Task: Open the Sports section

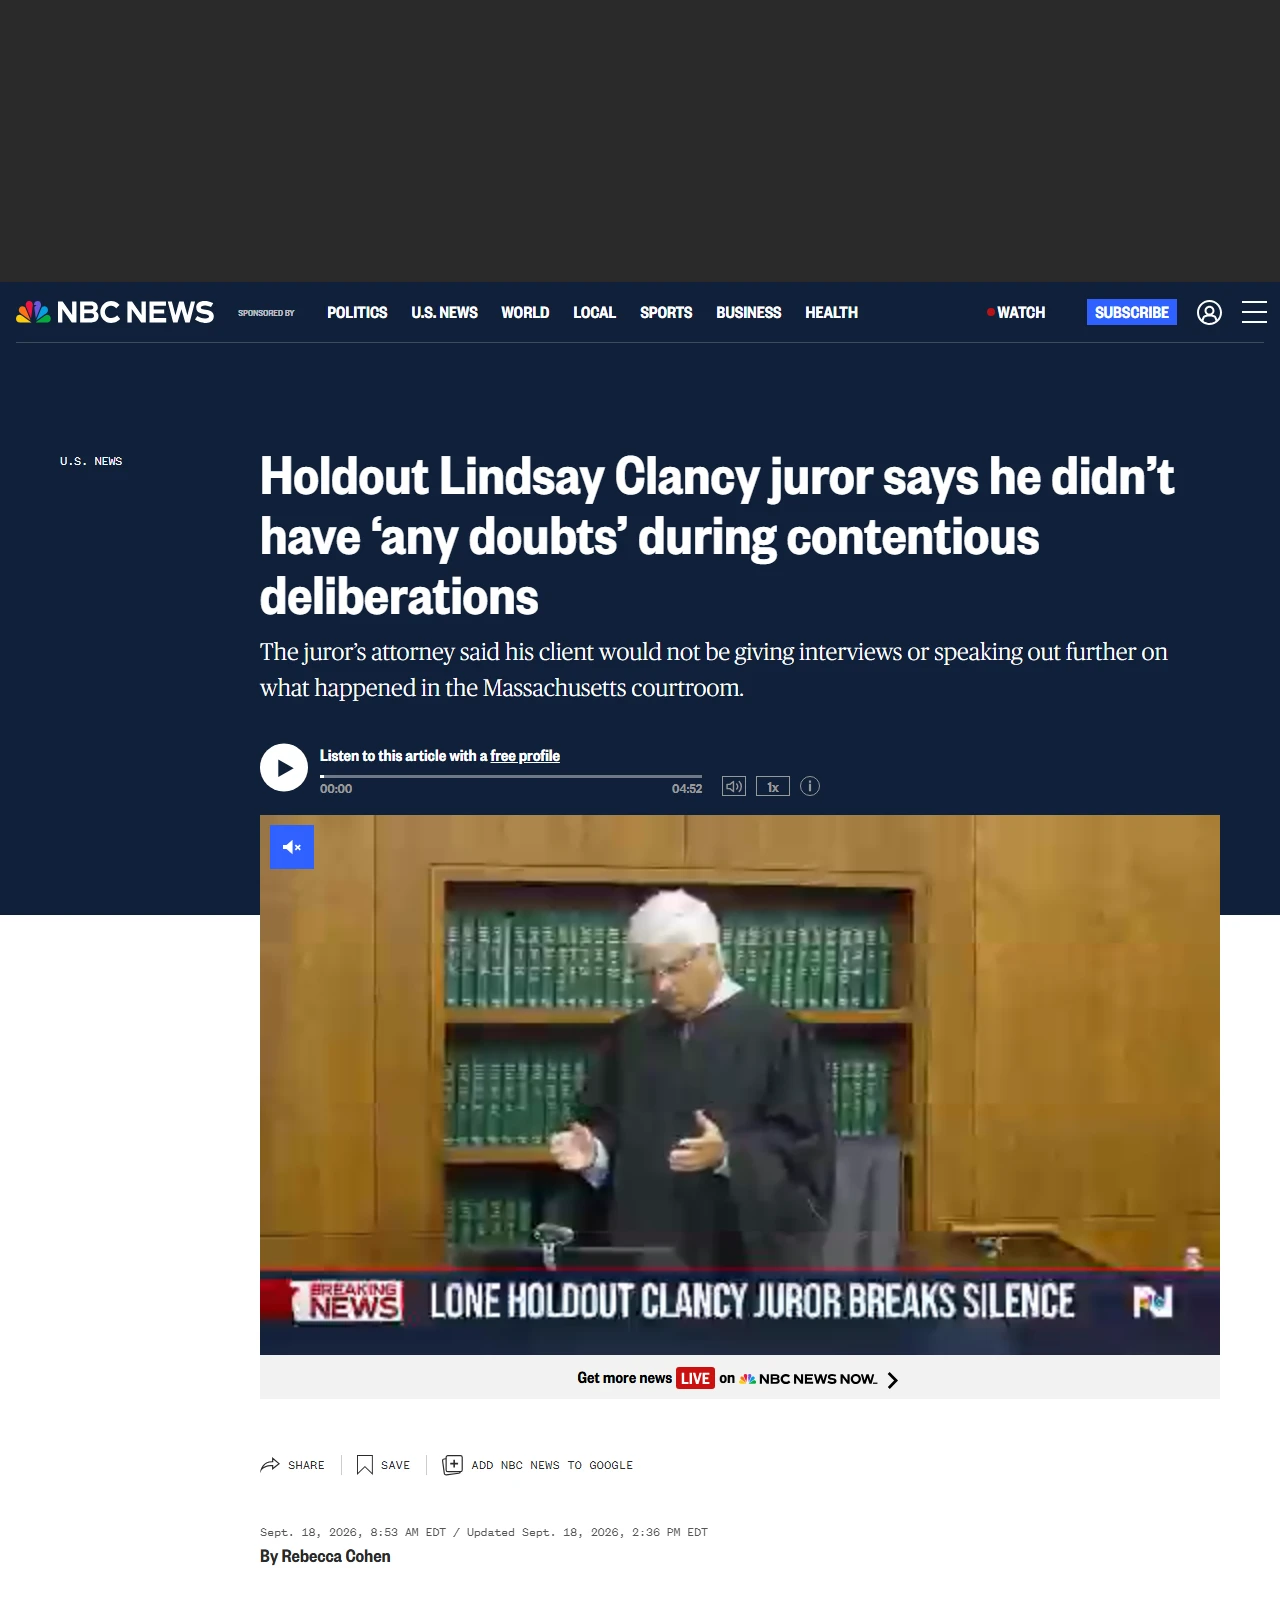Action: (666, 312)
